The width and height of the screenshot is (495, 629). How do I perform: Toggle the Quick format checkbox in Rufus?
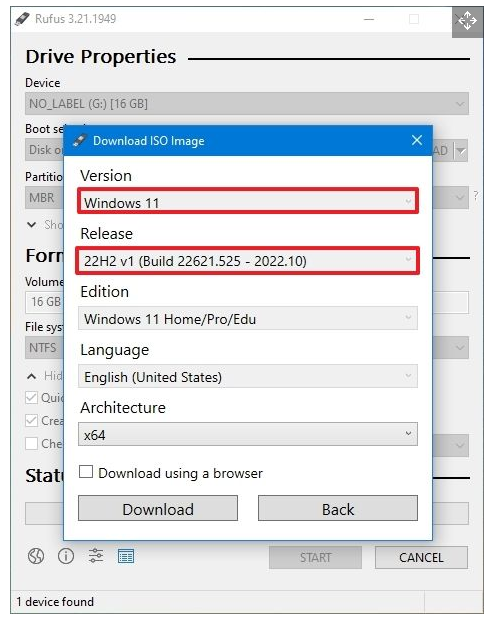pyautogui.click(x=31, y=398)
